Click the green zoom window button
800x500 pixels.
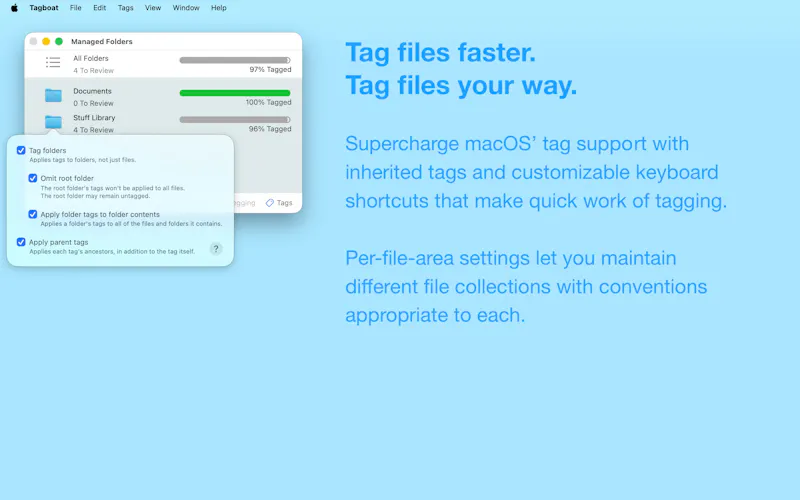59,41
